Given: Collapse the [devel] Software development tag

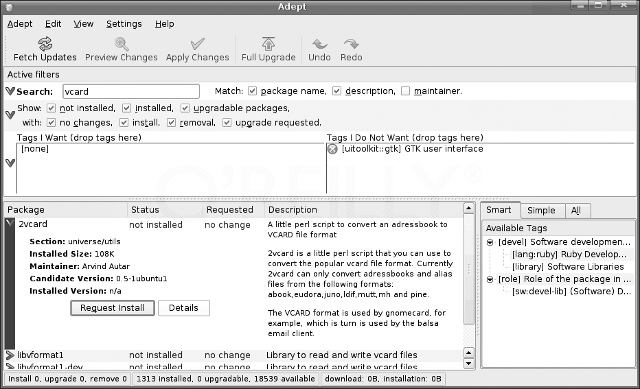Looking at the screenshot, I should [490, 242].
